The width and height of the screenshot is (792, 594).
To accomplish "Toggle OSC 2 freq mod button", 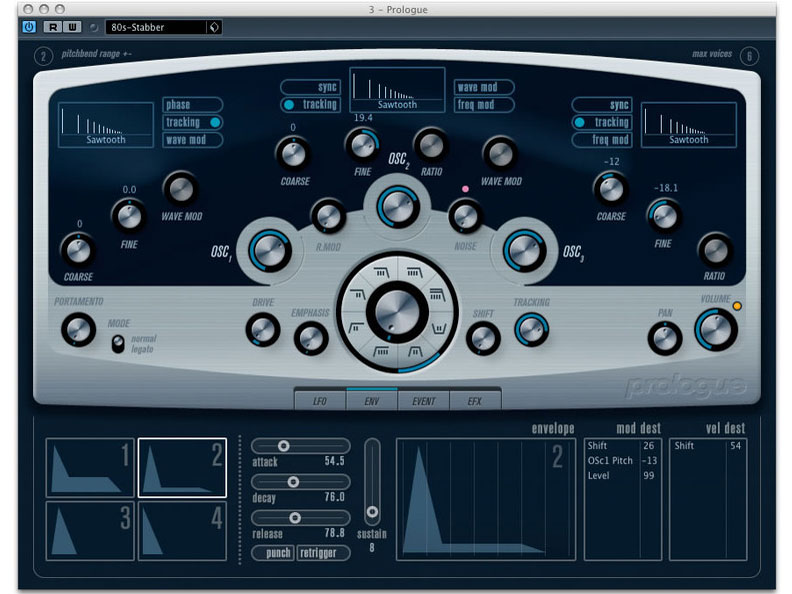I will (x=484, y=105).
